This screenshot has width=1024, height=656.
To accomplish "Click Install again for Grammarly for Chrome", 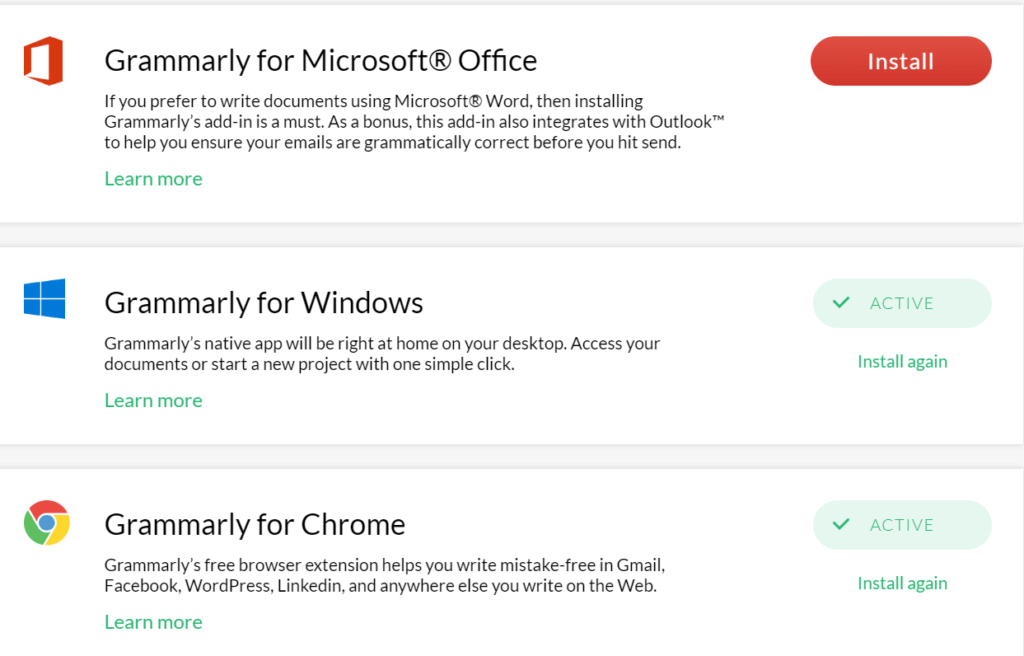I will coord(902,583).
